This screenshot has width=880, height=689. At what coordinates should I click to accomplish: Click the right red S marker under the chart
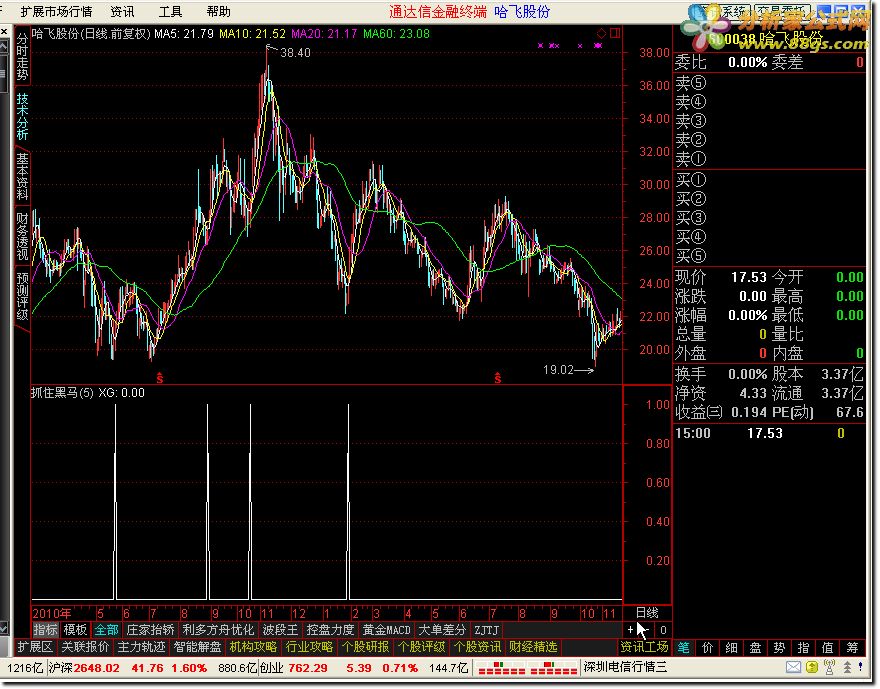[497, 378]
